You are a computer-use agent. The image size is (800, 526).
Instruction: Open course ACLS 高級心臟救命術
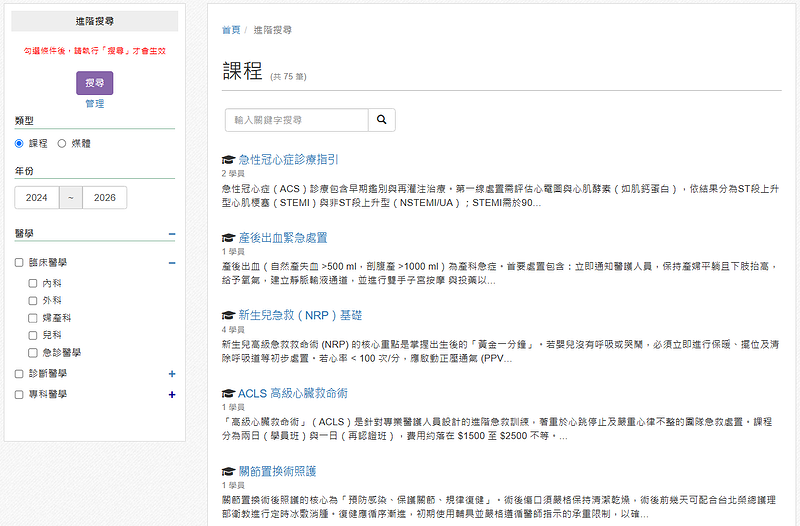[293, 393]
